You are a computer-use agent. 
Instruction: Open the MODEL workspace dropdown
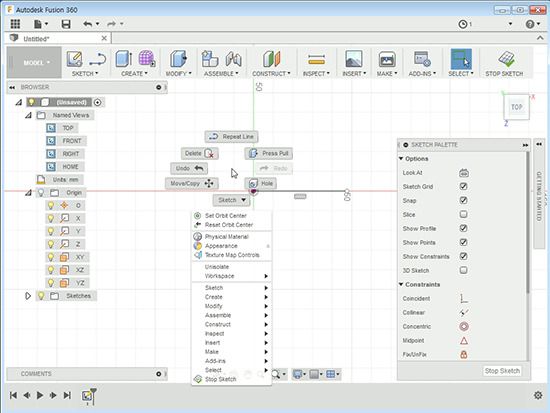click(34, 62)
